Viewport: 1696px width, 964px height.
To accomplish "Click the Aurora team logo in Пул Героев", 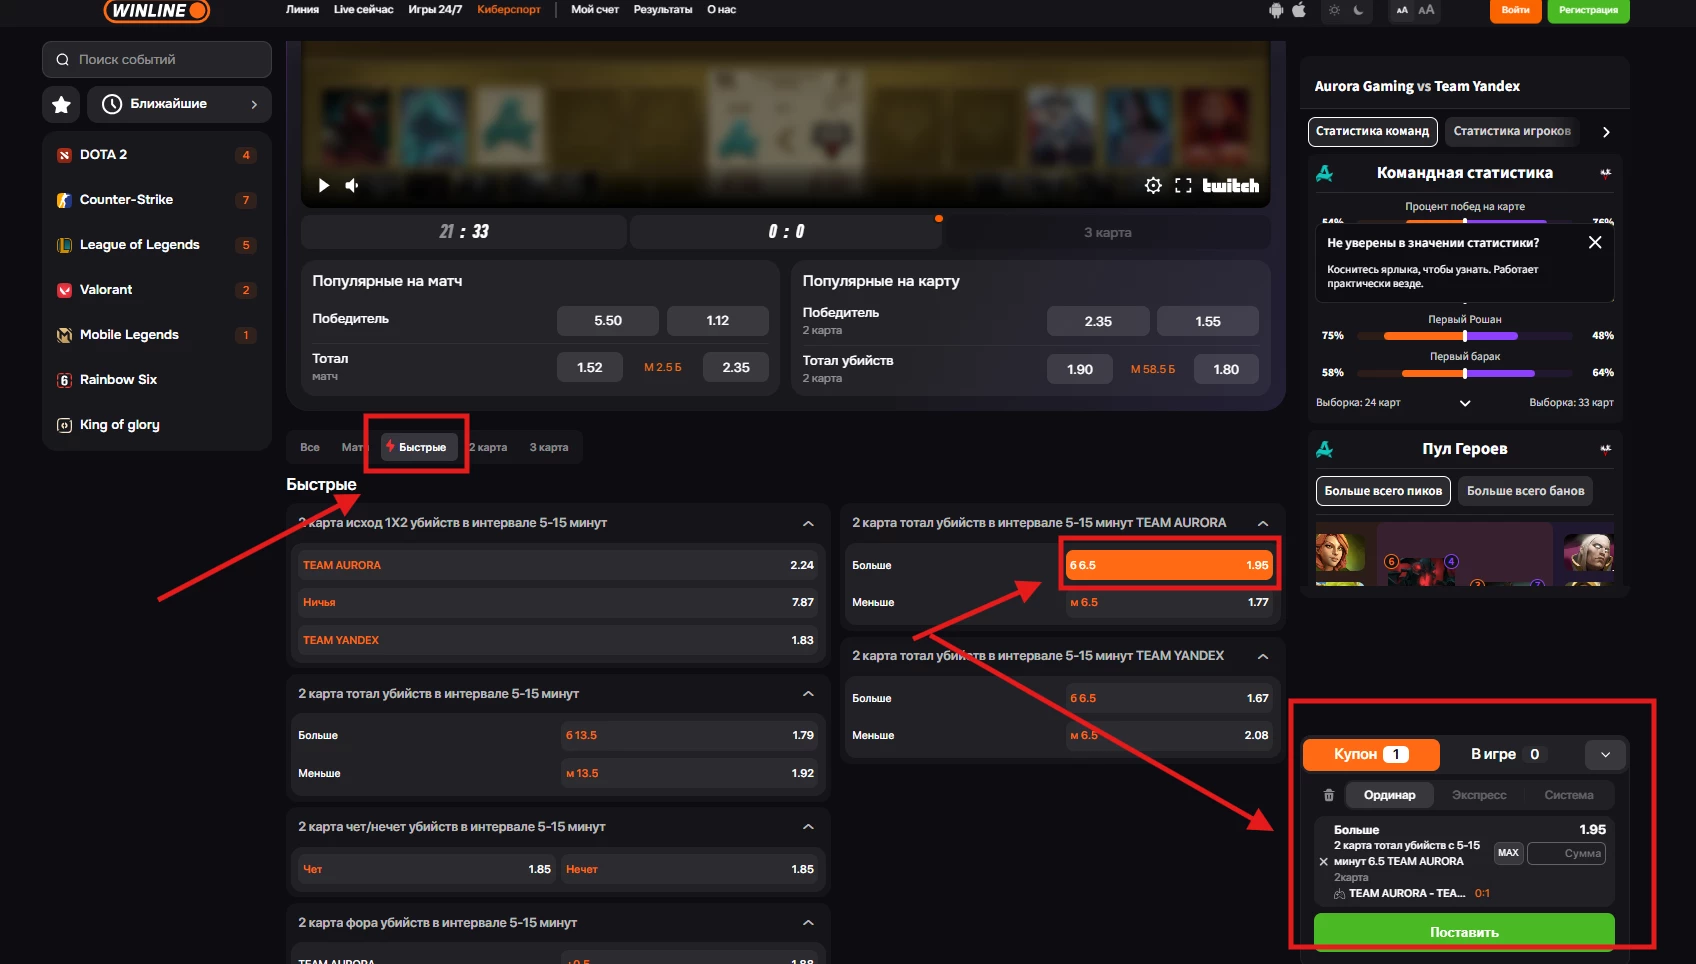I will click(1325, 449).
